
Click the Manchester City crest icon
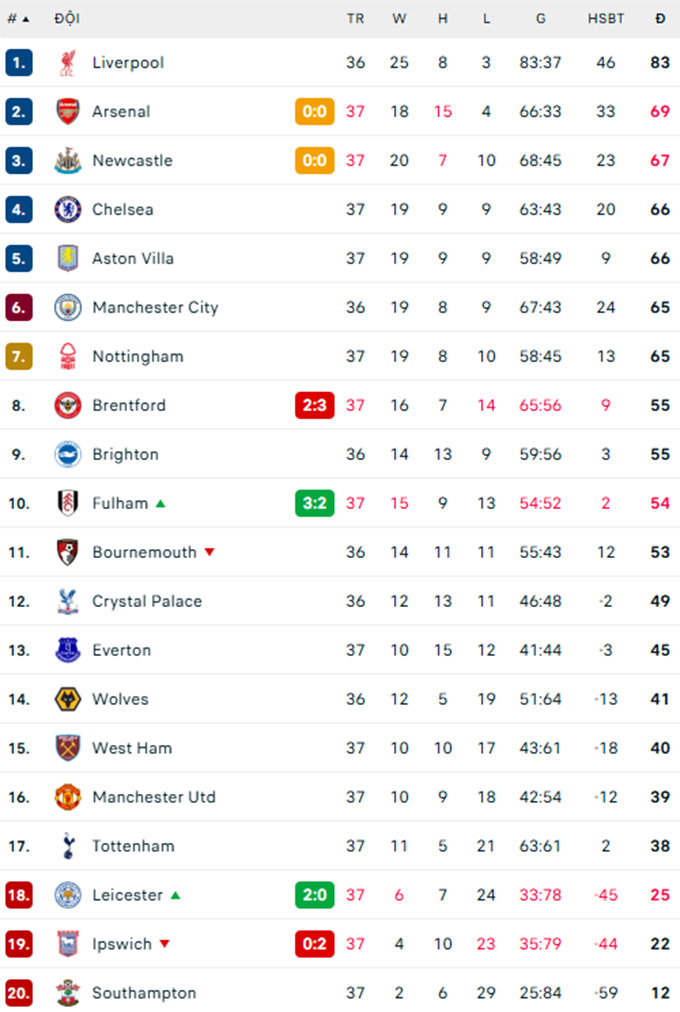coord(68,308)
